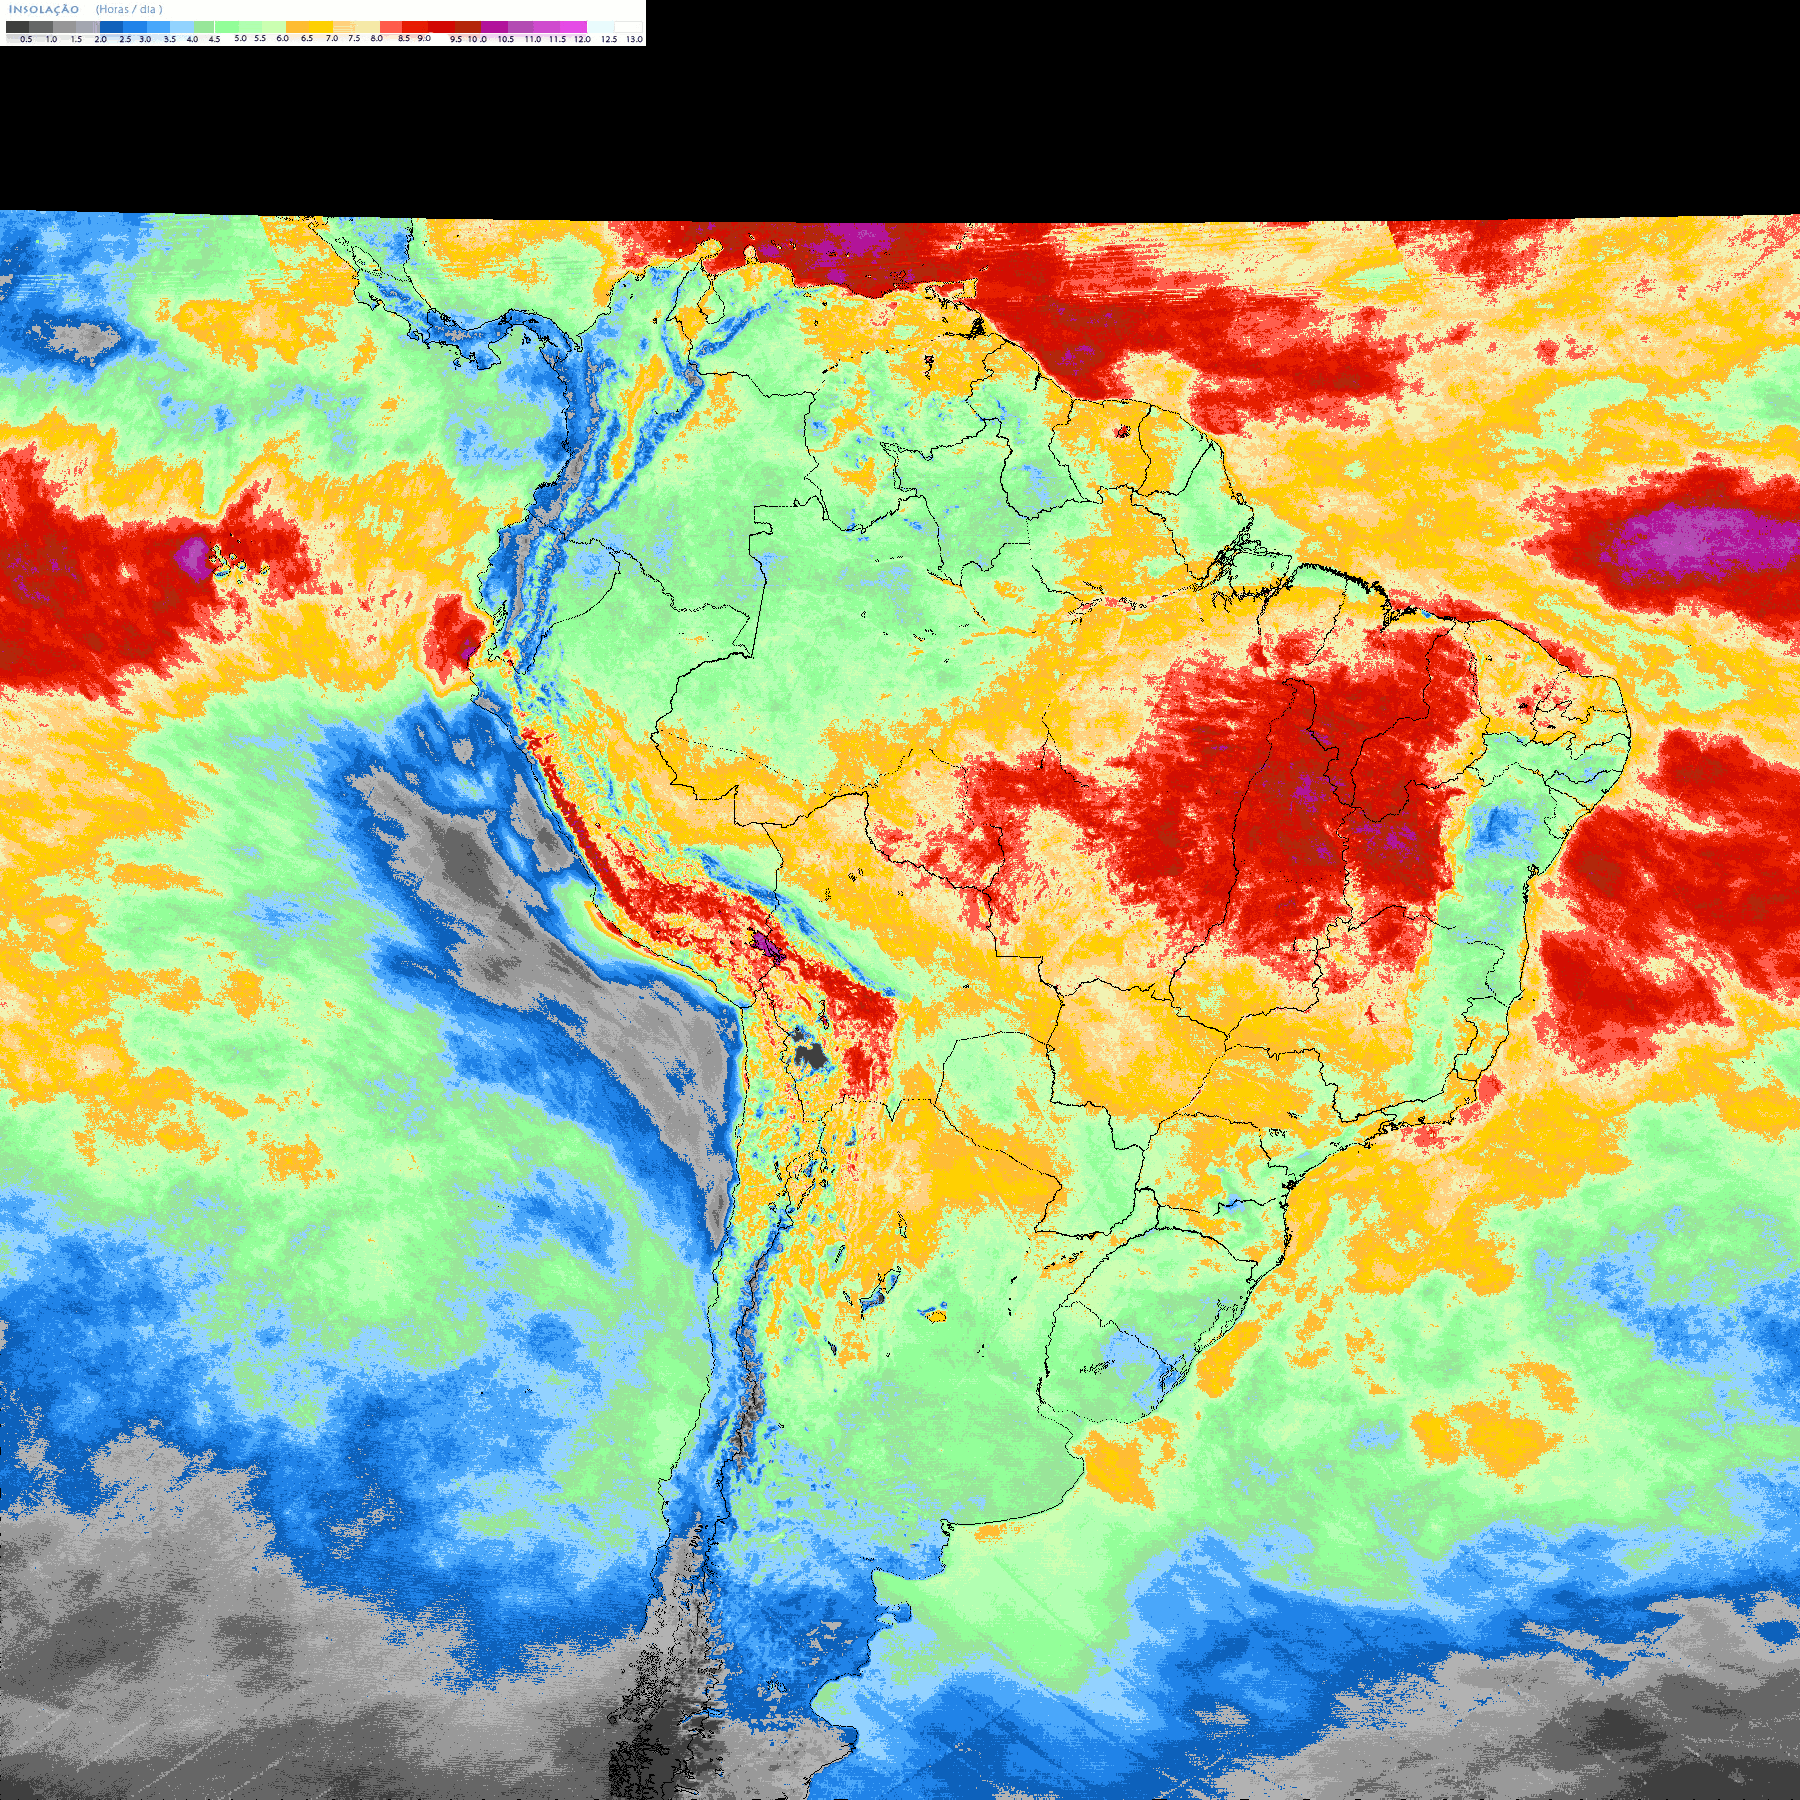Select the white legend swatch at 13.0
This screenshot has height=1800, width=1800.
[628, 27]
